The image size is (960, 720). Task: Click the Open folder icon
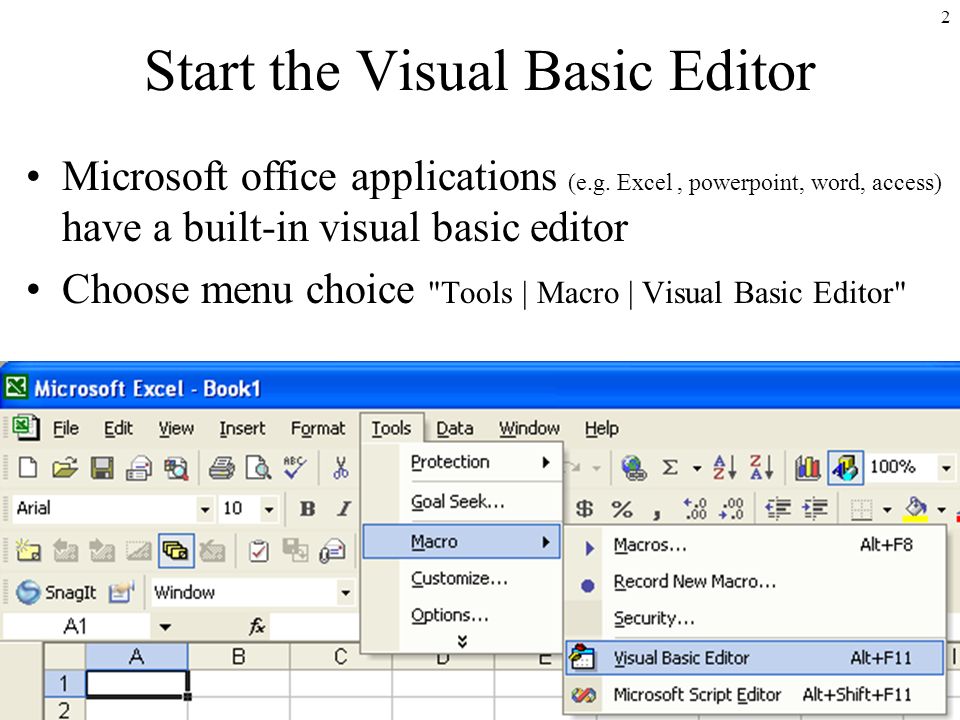tap(64, 468)
